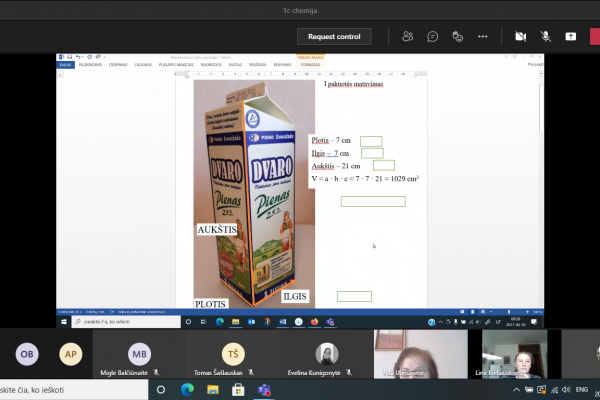Show the participants panel
The height and width of the screenshot is (400, 600).
point(408,36)
